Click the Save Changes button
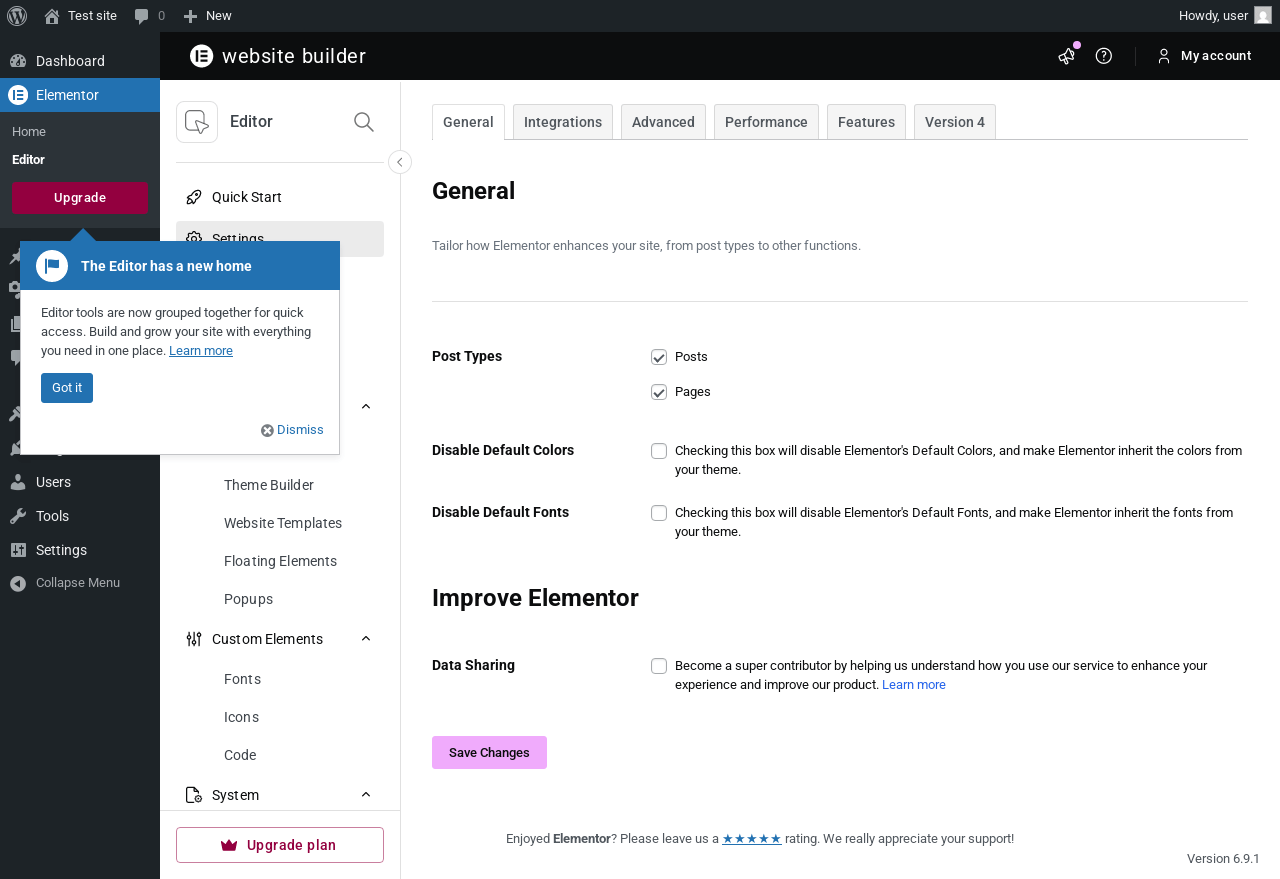This screenshot has height=879, width=1280. point(489,752)
